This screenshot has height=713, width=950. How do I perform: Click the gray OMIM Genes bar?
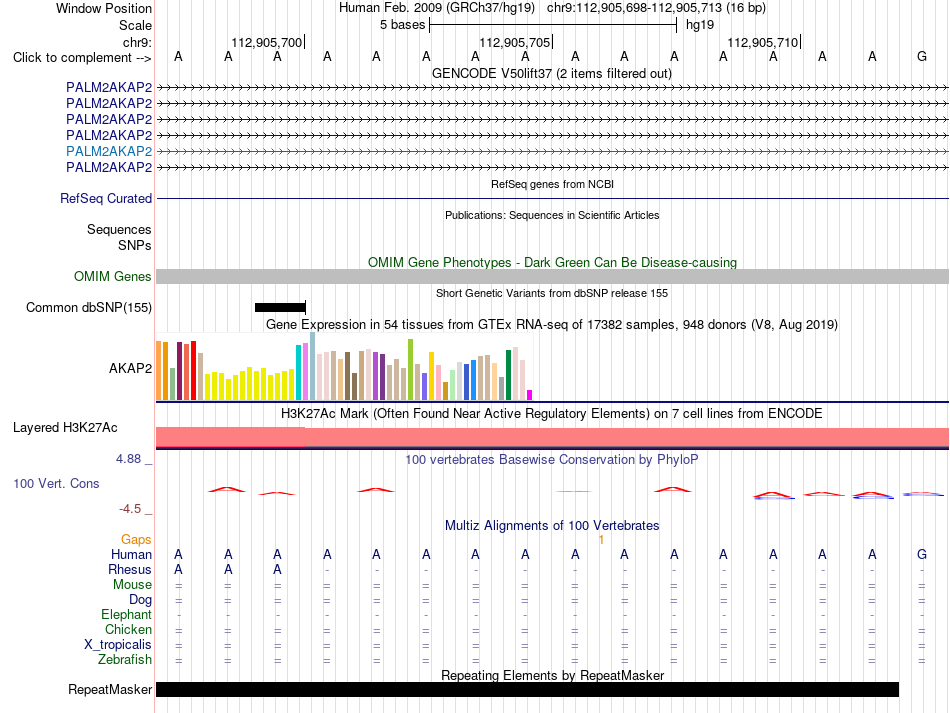click(x=553, y=276)
